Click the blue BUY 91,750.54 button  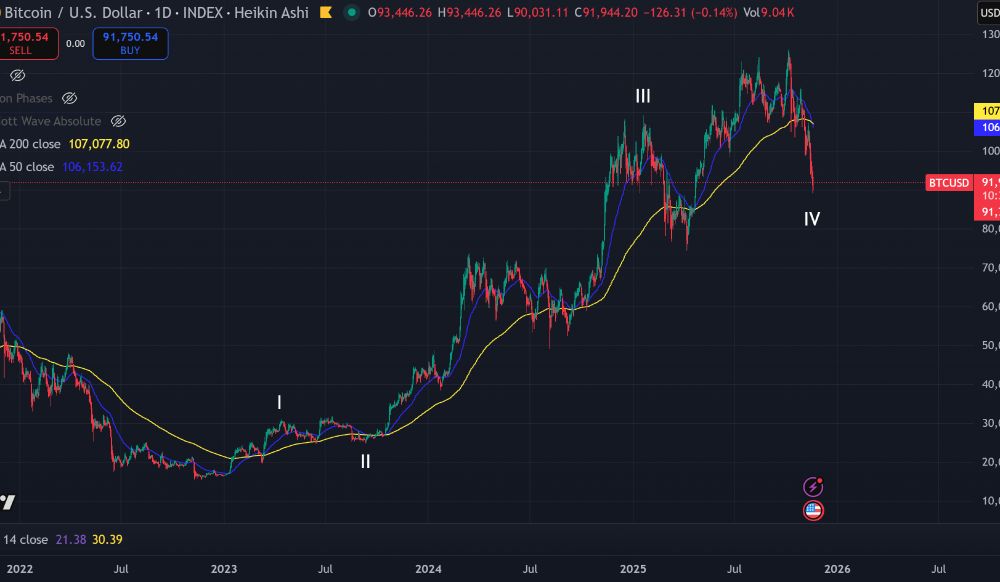pyautogui.click(x=130, y=43)
